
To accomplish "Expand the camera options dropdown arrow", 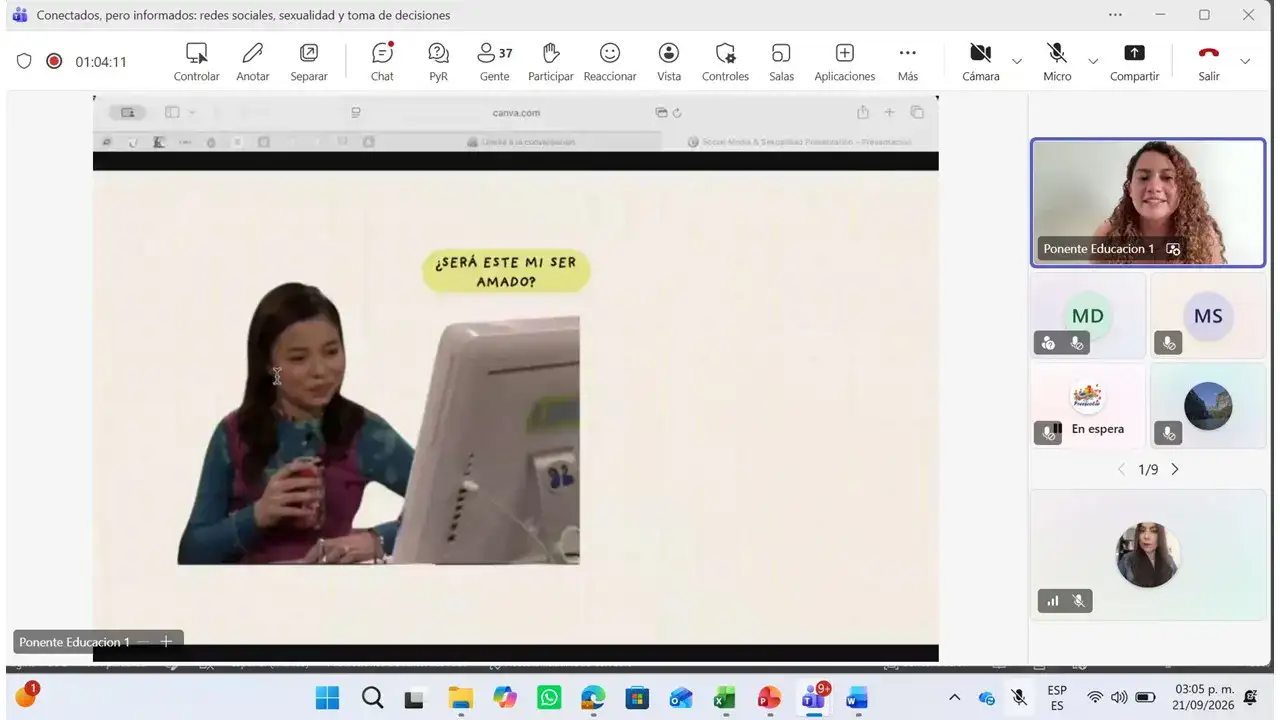I will (x=1017, y=61).
